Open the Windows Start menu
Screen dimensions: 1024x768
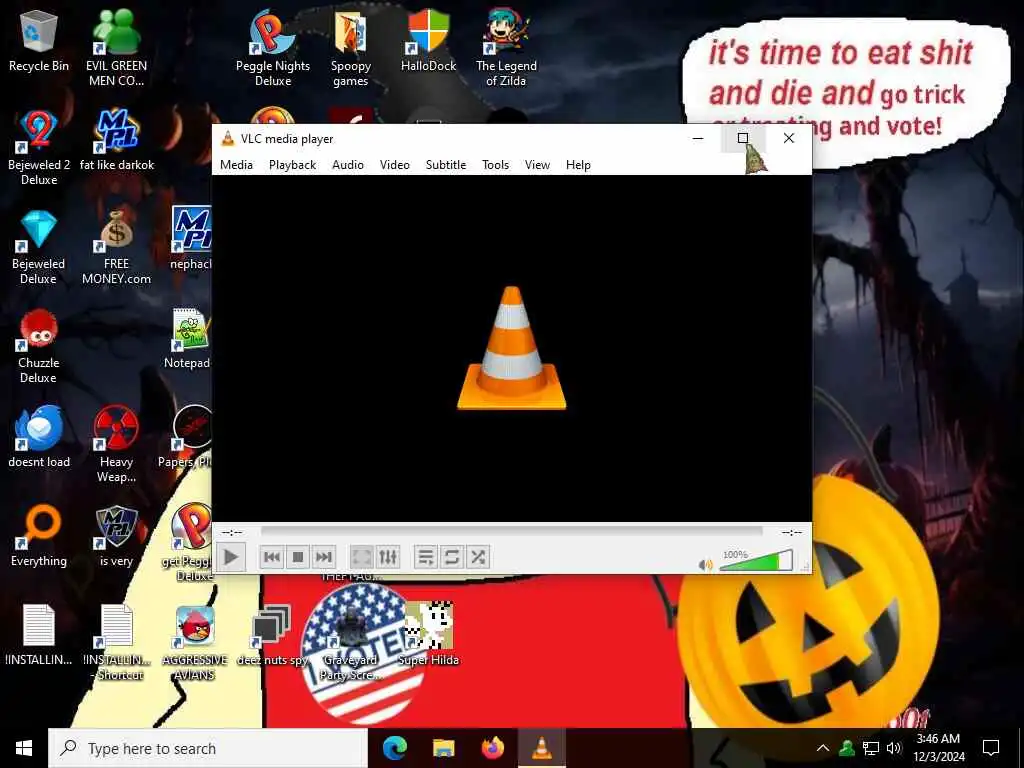tap(24, 748)
